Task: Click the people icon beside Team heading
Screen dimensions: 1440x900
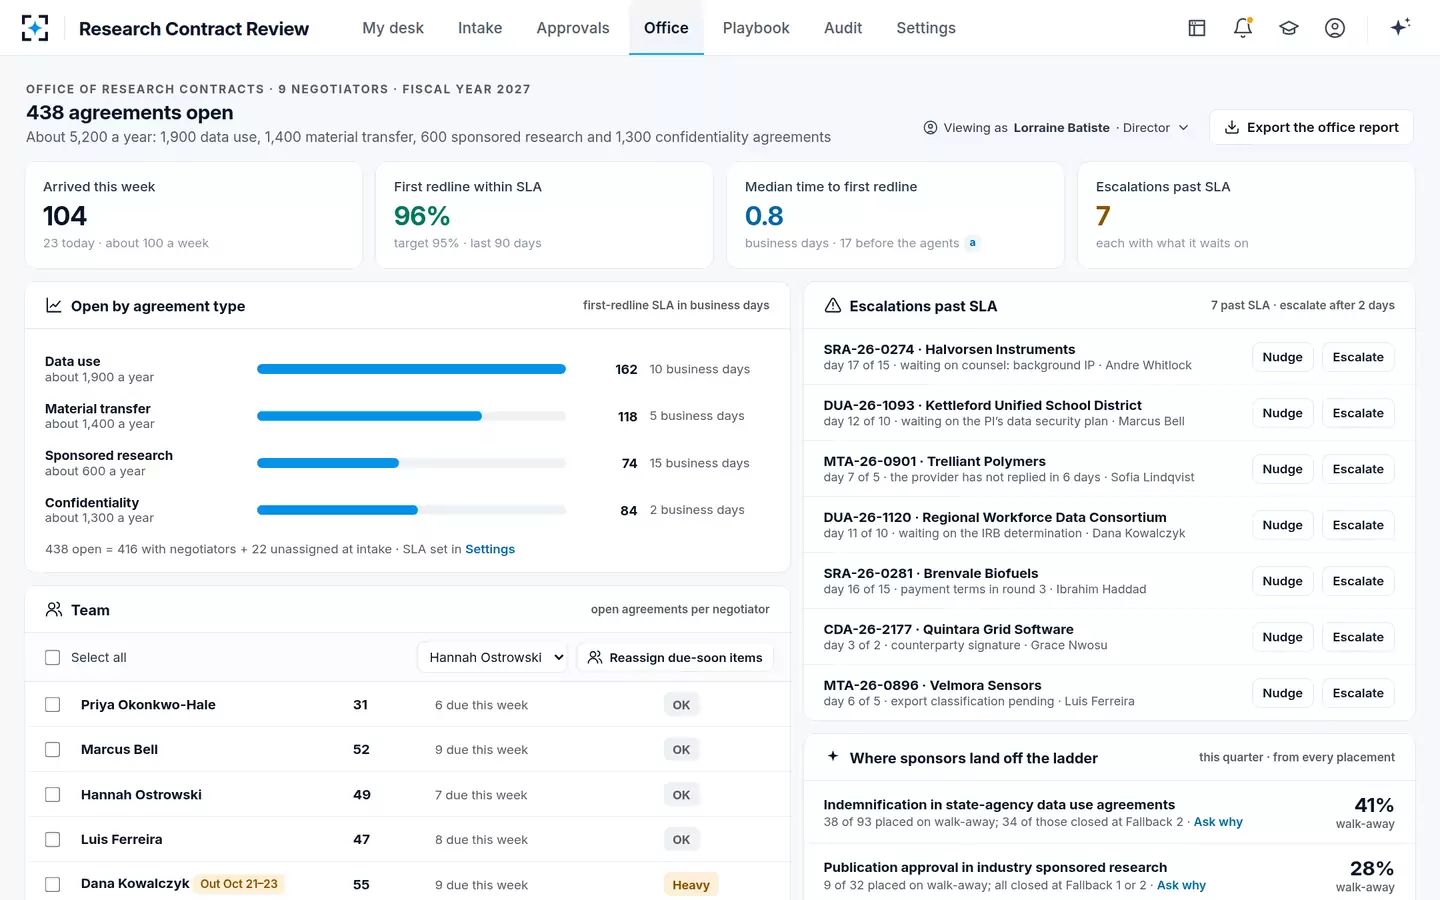Action: [54, 610]
